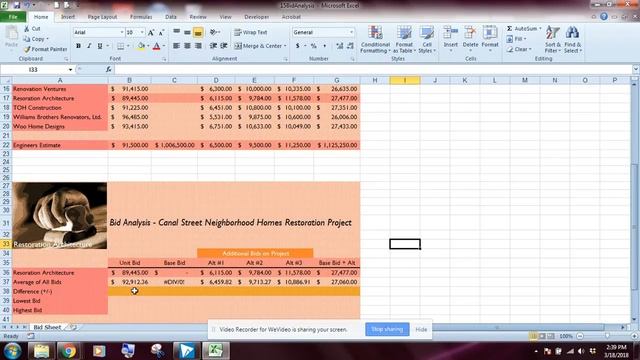Screen dimensions: 640x360
Task: Open the General number format dropdown
Action: [351, 32]
